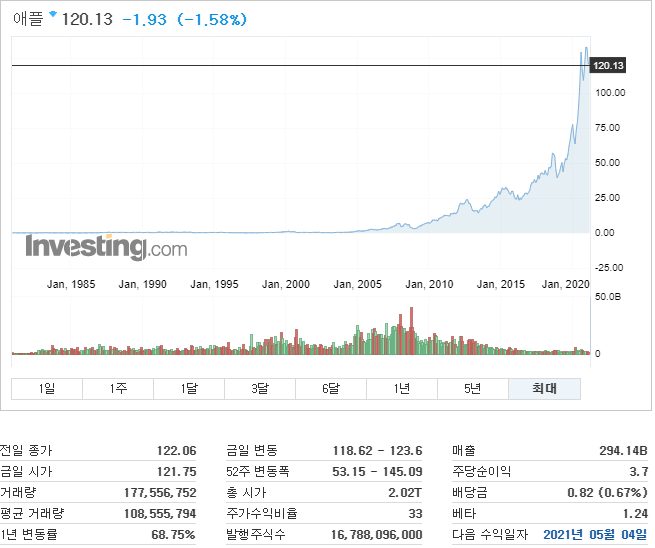The width and height of the screenshot is (655, 548).
Task: Click the Jan, 2010 axis label
Action: [429, 284]
